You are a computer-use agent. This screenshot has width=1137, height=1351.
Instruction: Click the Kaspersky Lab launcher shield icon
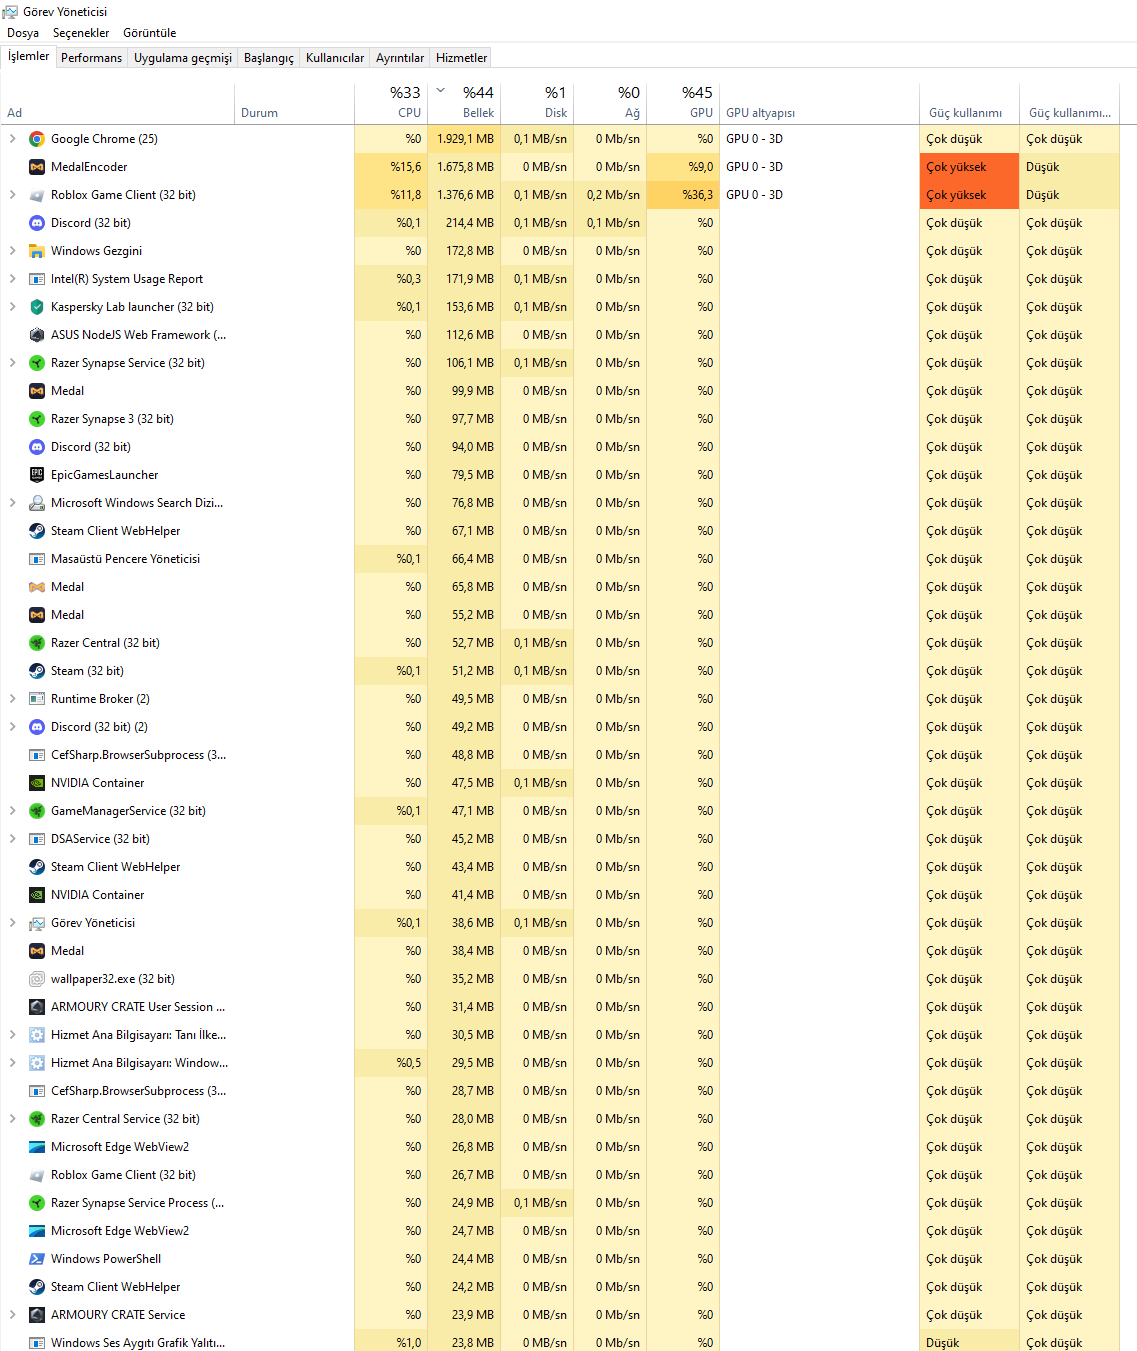[x=37, y=307]
